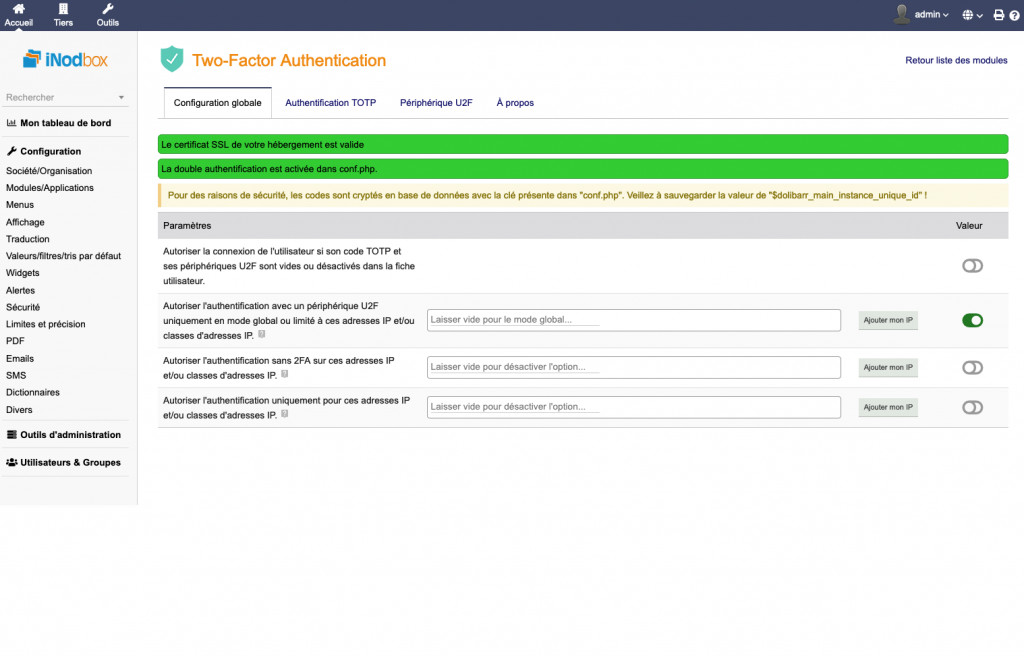Click the Paramètres column header
1024x656 pixels.
(187, 225)
